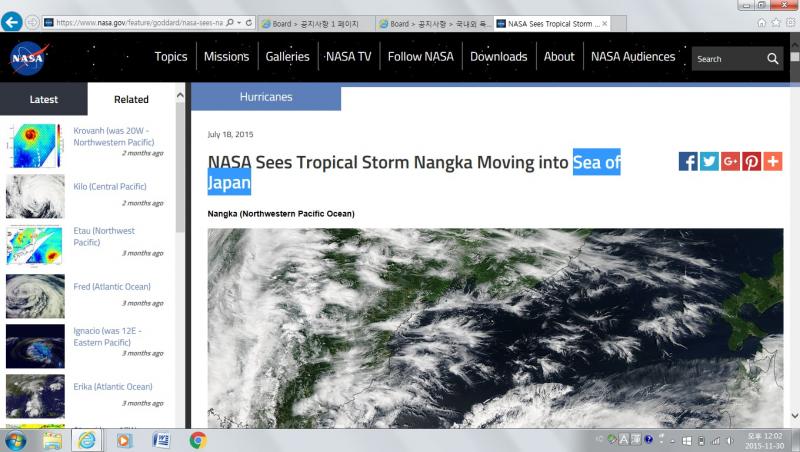Click the search magnifier in NASA header

coord(773,59)
